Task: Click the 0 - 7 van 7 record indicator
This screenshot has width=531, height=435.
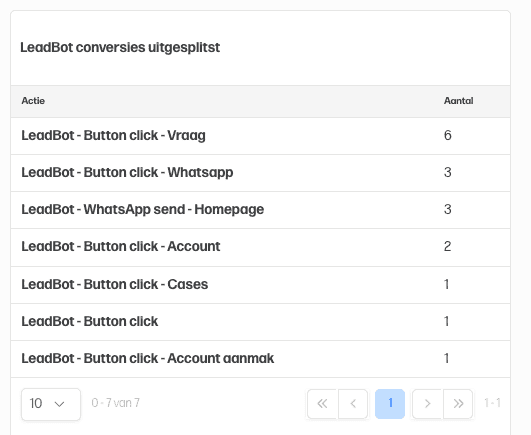Action: tap(115, 403)
